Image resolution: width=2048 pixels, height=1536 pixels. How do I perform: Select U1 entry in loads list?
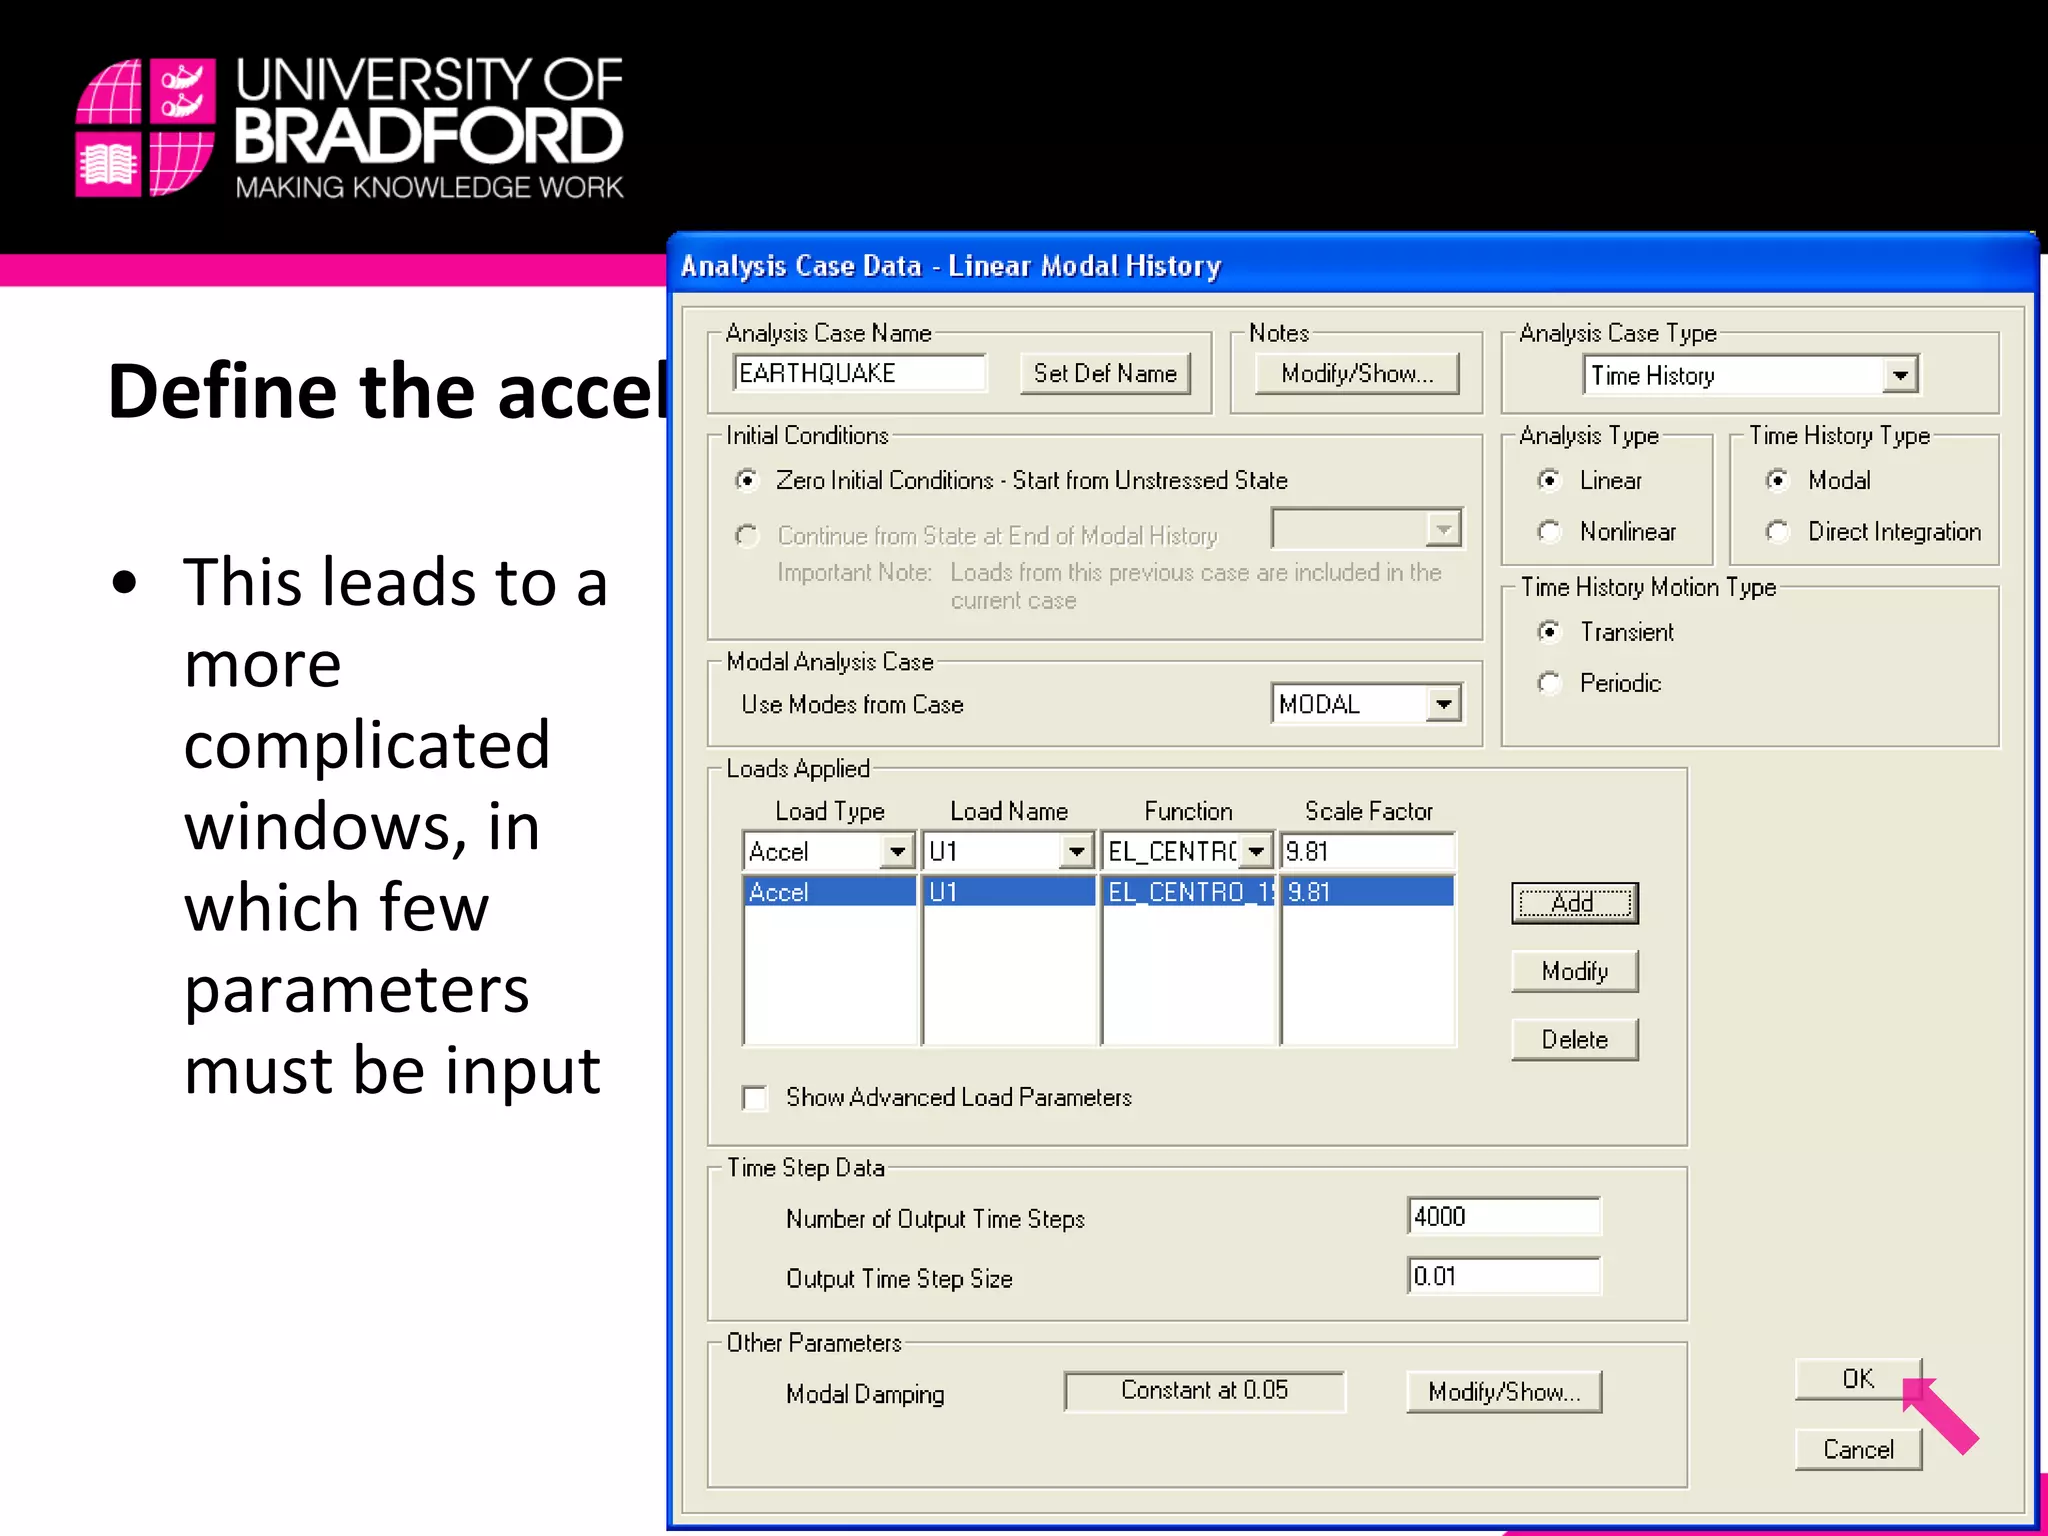coord(1008,892)
